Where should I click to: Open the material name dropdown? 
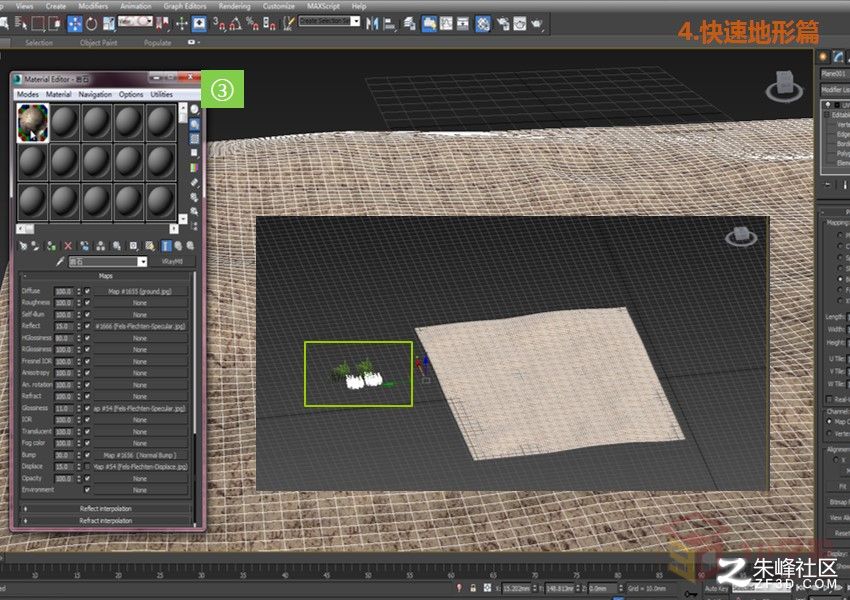tap(142, 262)
